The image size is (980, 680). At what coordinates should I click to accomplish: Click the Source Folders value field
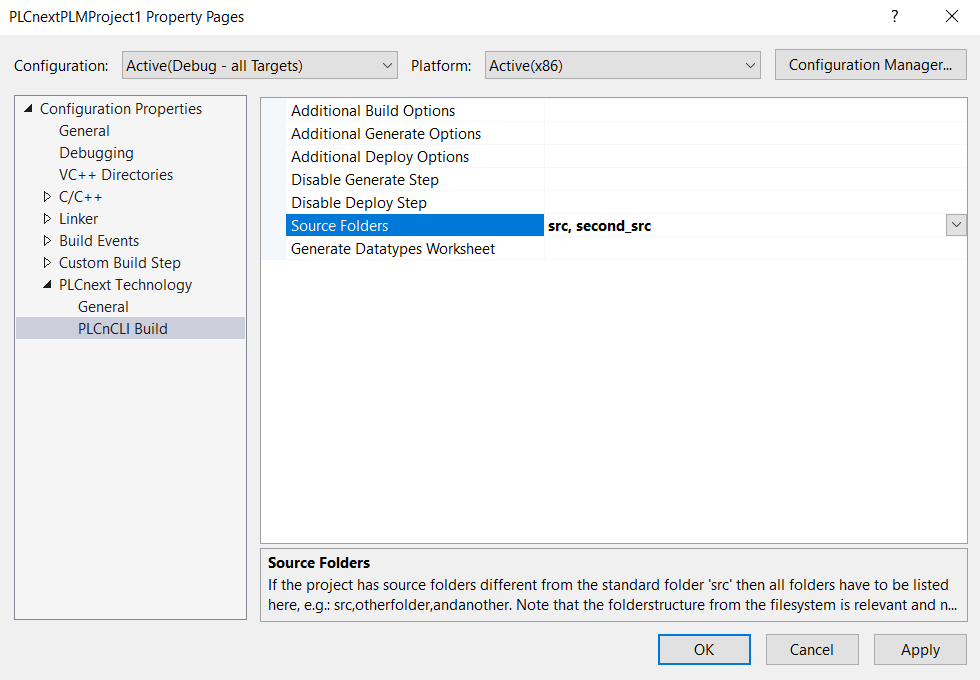point(740,226)
